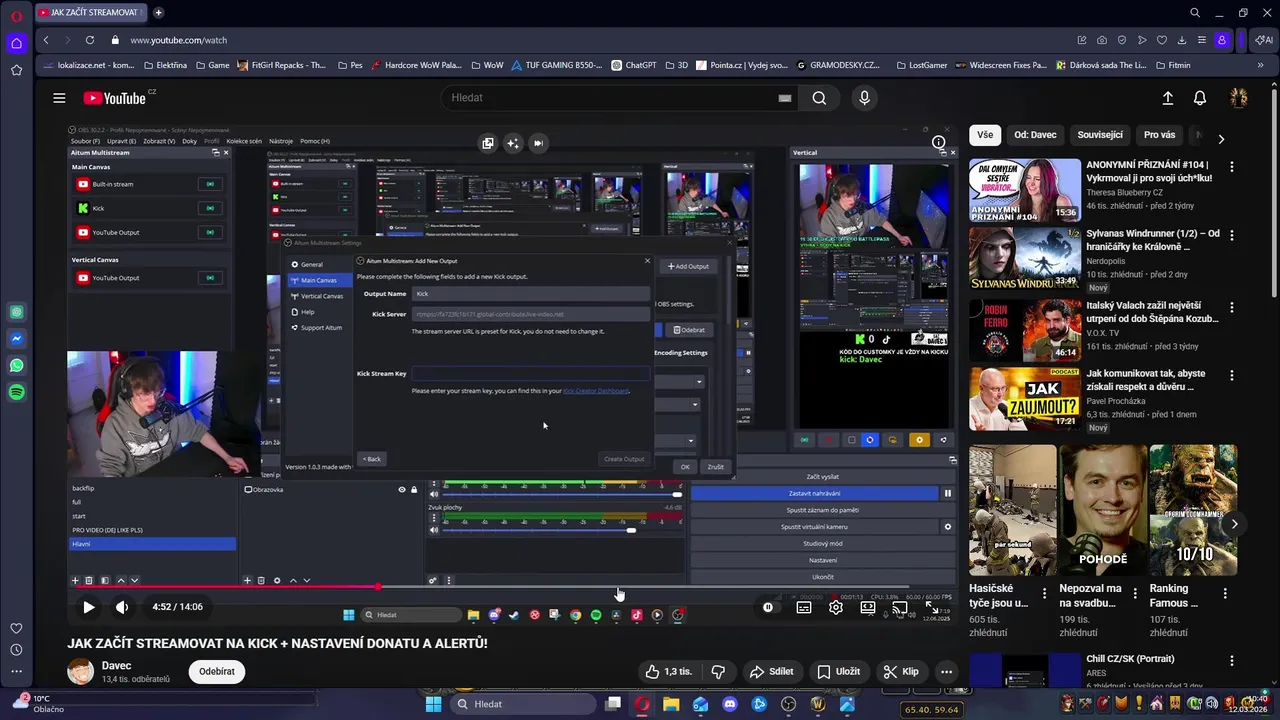The height and width of the screenshot is (720, 1280).
Task: Open the Davec channel avatar
Action: (81, 672)
